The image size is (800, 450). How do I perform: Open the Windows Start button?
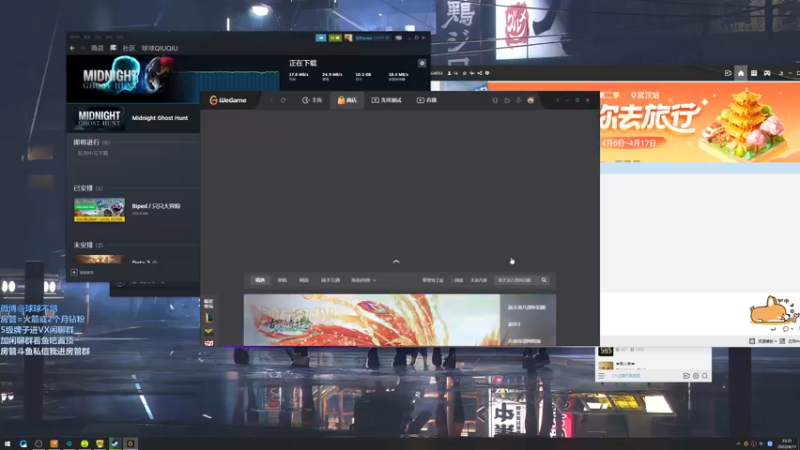(7, 444)
